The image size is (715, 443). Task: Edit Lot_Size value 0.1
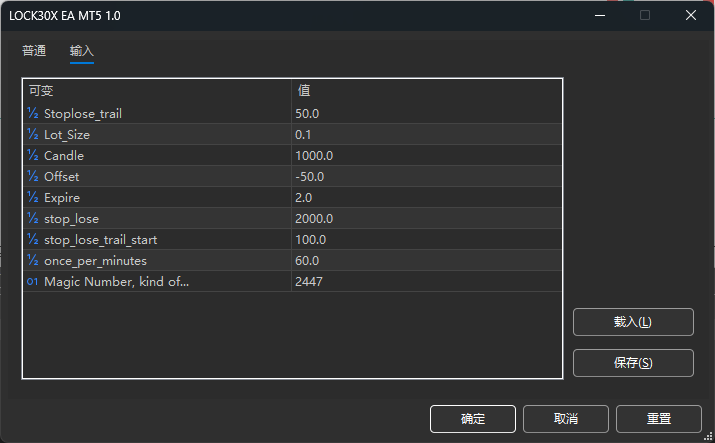pyautogui.click(x=426, y=134)
